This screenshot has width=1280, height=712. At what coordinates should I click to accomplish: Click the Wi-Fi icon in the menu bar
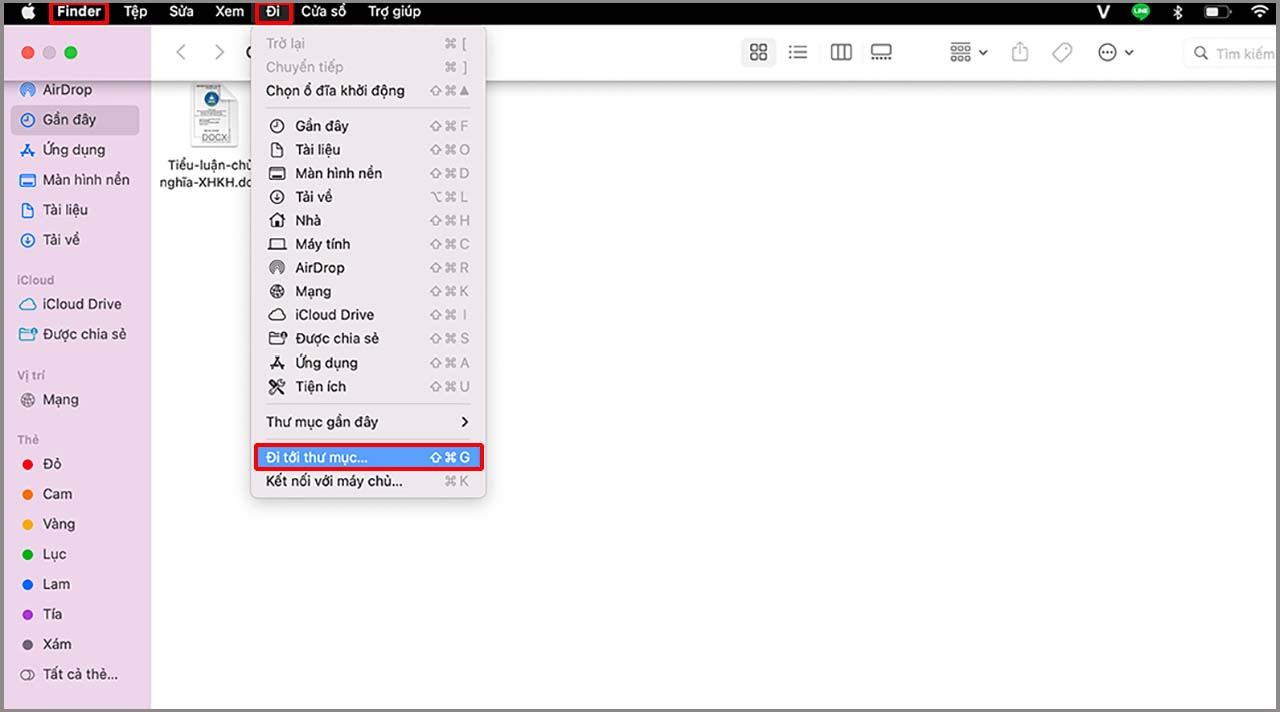1259,13
